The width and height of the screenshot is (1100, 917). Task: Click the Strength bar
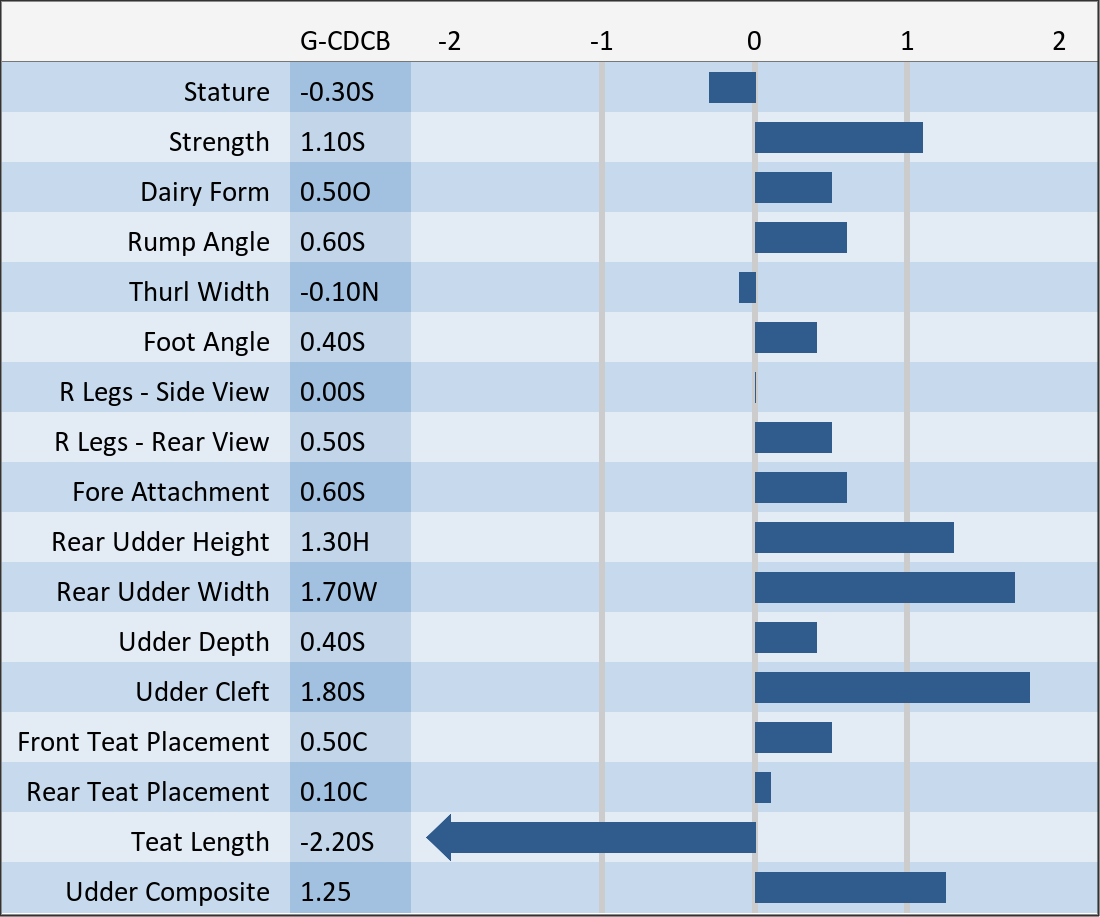pos(838,138)
